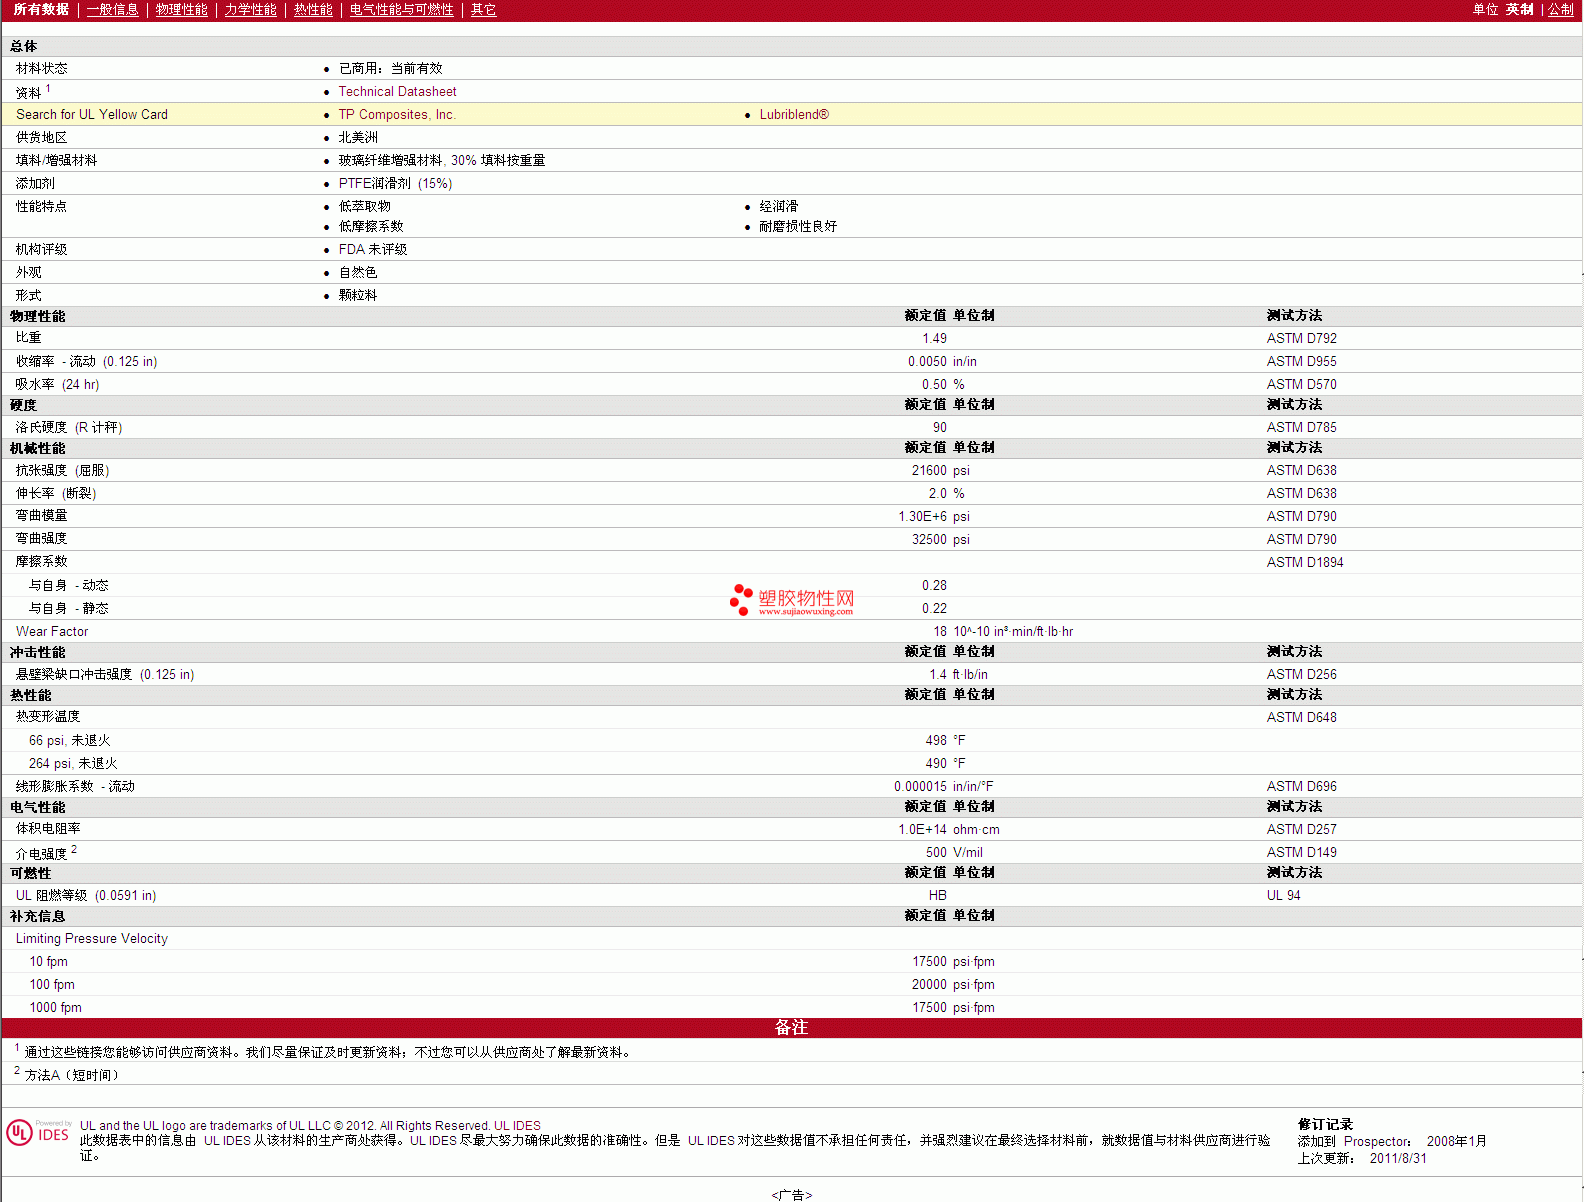Switch to the 其它 tab
The width and height of the screenshot is (1584, 1202).
pos(483,10)
